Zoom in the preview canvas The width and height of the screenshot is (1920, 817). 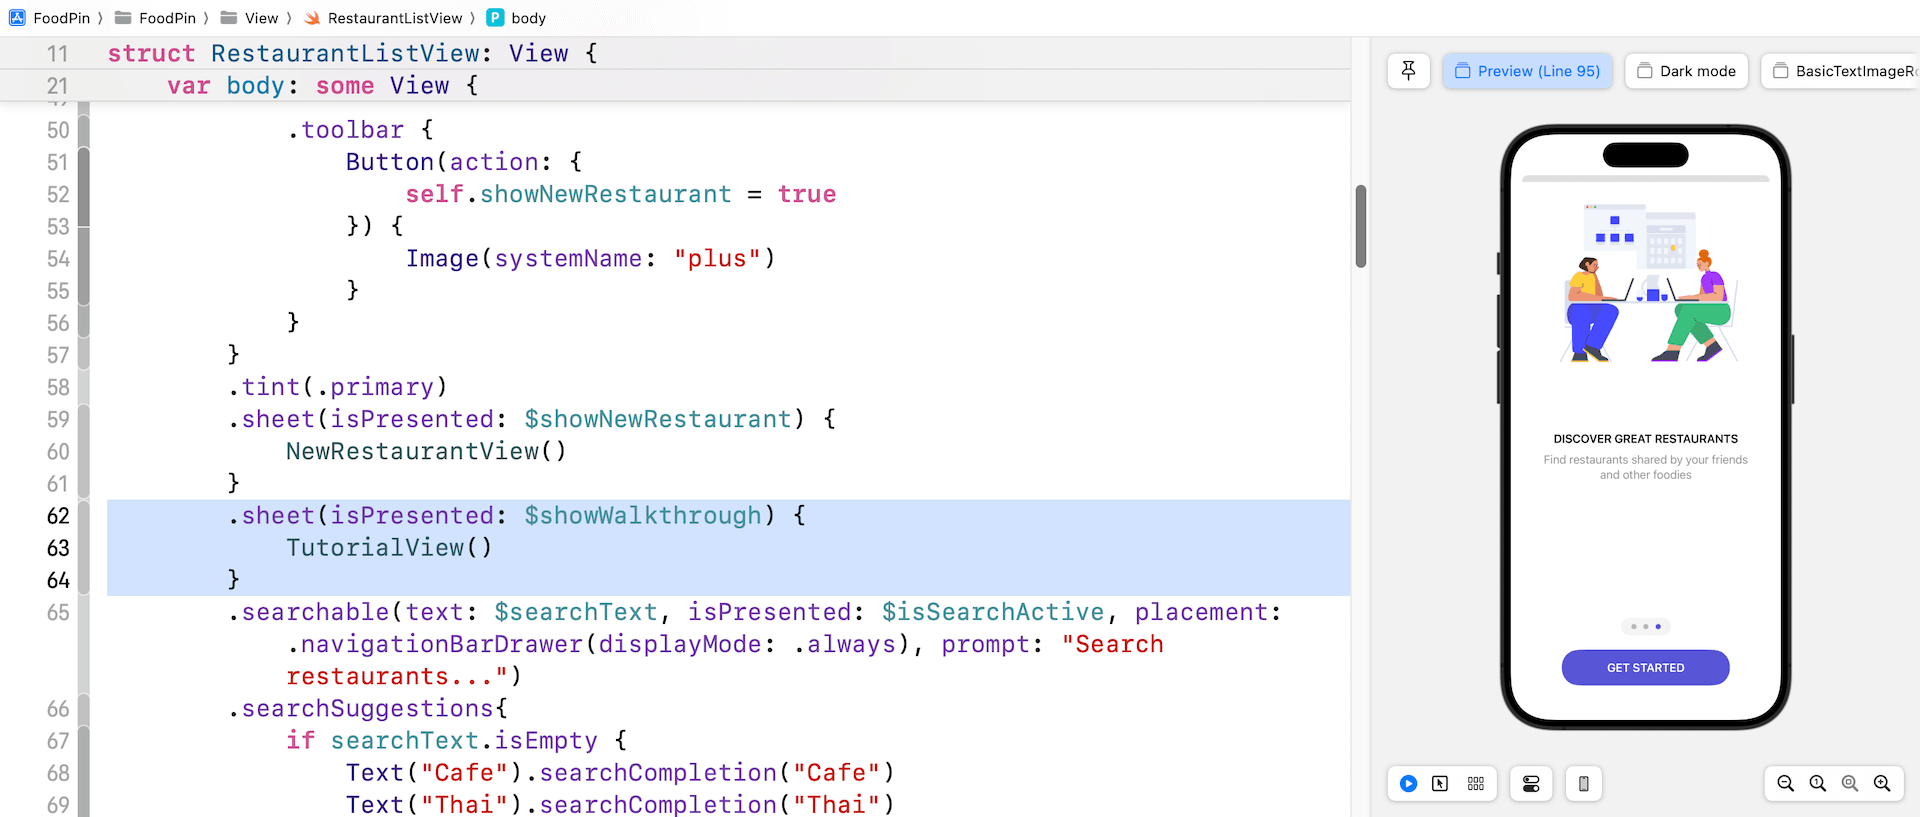pos(1881,784)
